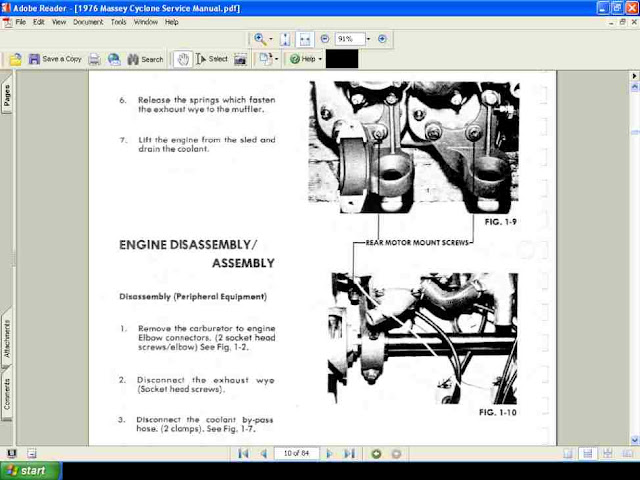
Task: Open the Help menu
Action: (x=171, y=22)
